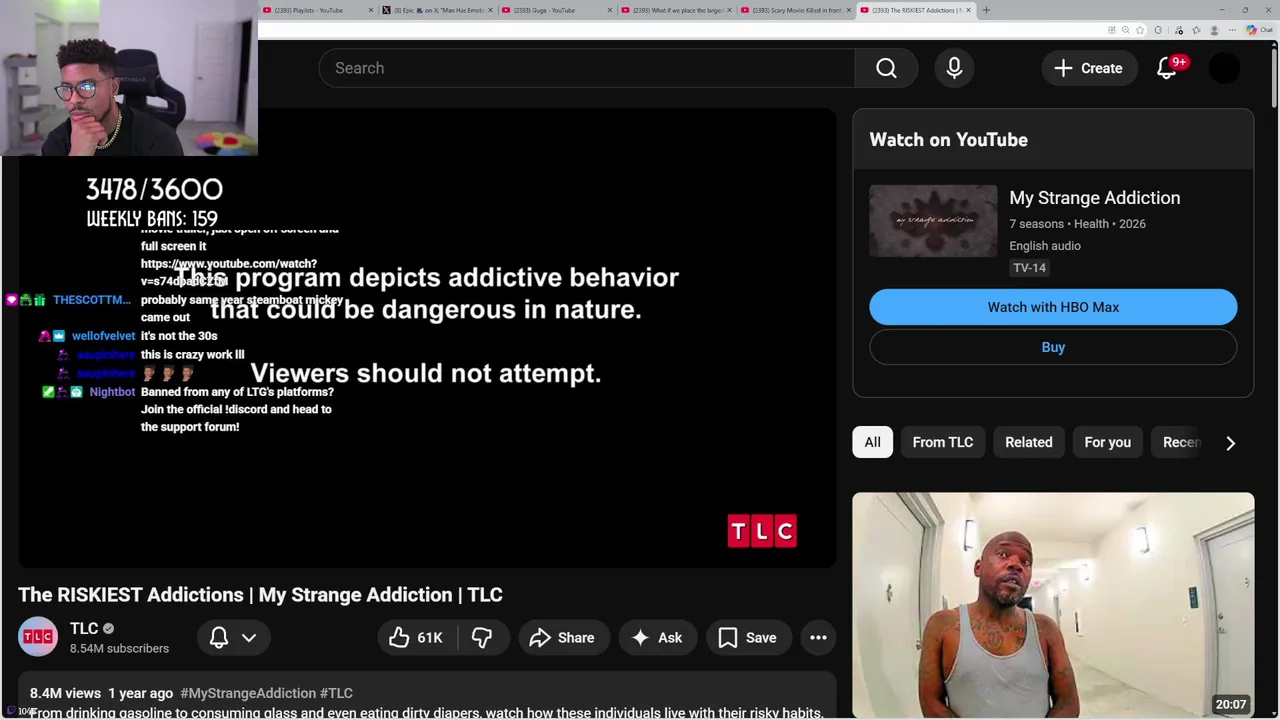Viewport: 1280px width, 720px height.
Task: Click the '8.4M views 1 year ago' text
Action: pyautogui.click(x=101, y=693)
